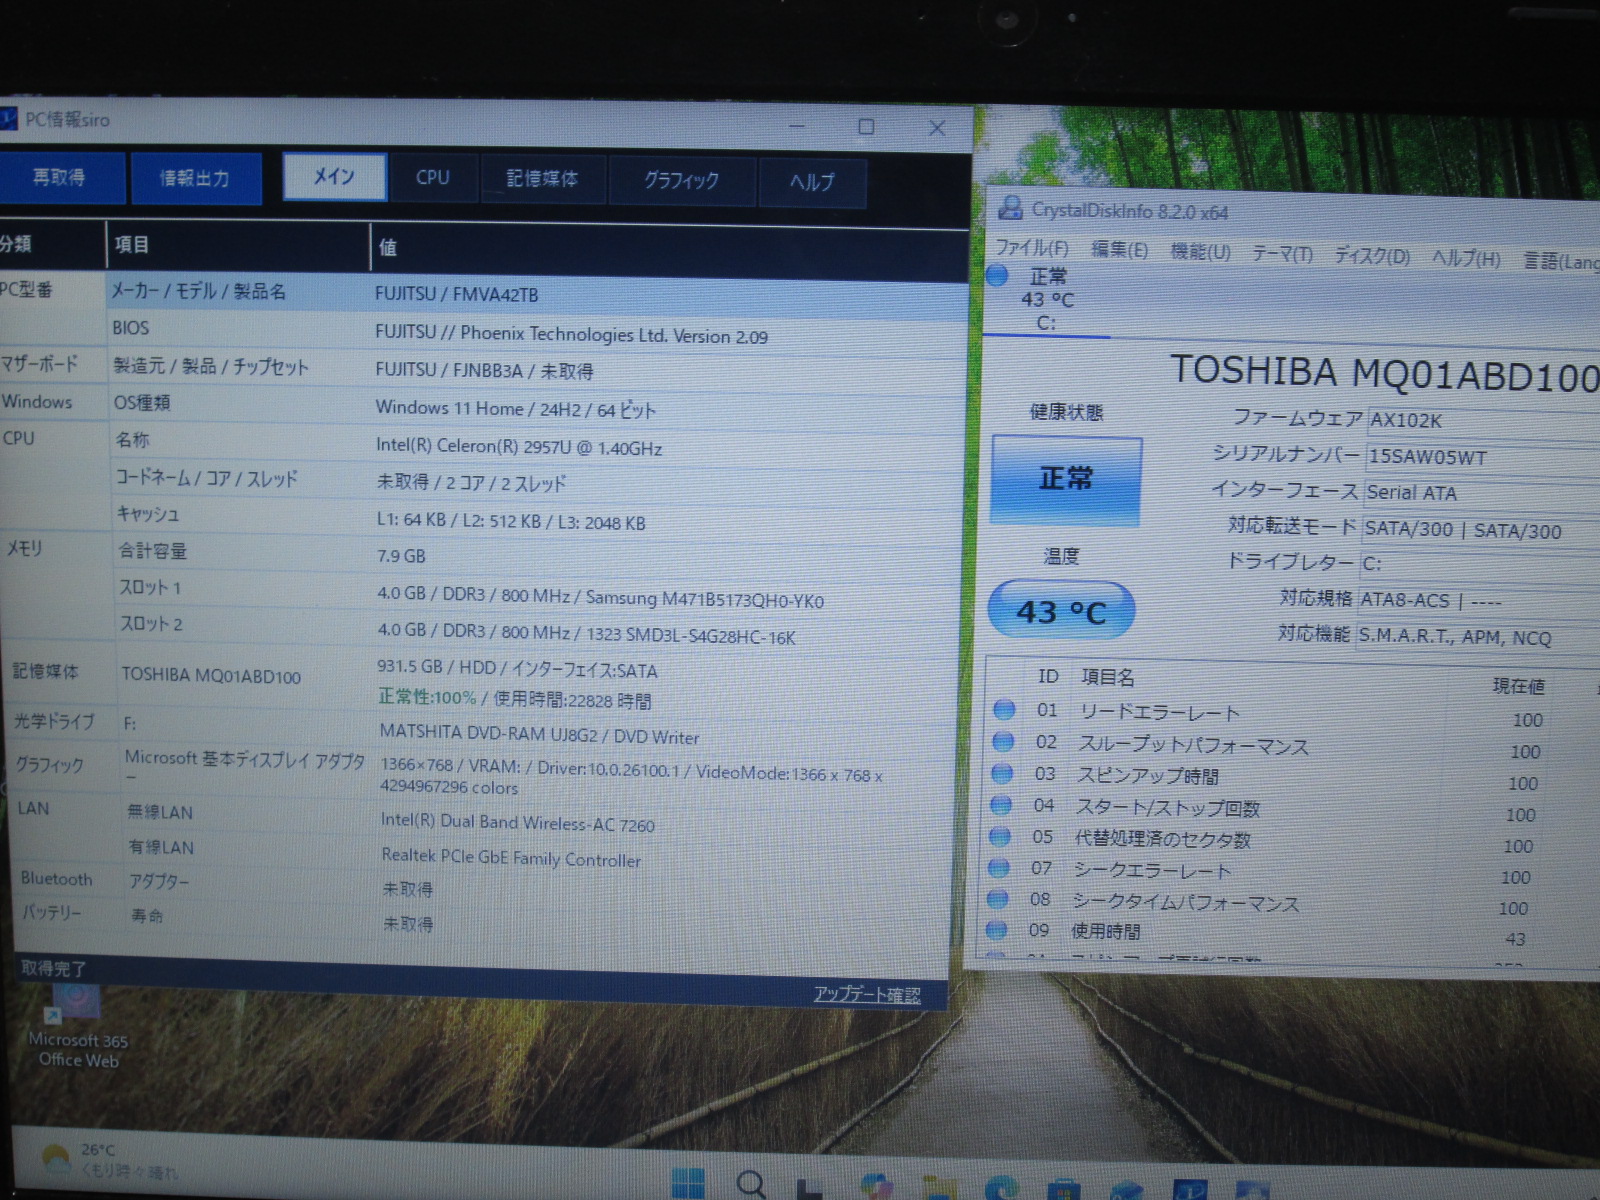1600x1200 pixels.
Task: Click the firmware field showing AX102K
Action: (1484, 421)
